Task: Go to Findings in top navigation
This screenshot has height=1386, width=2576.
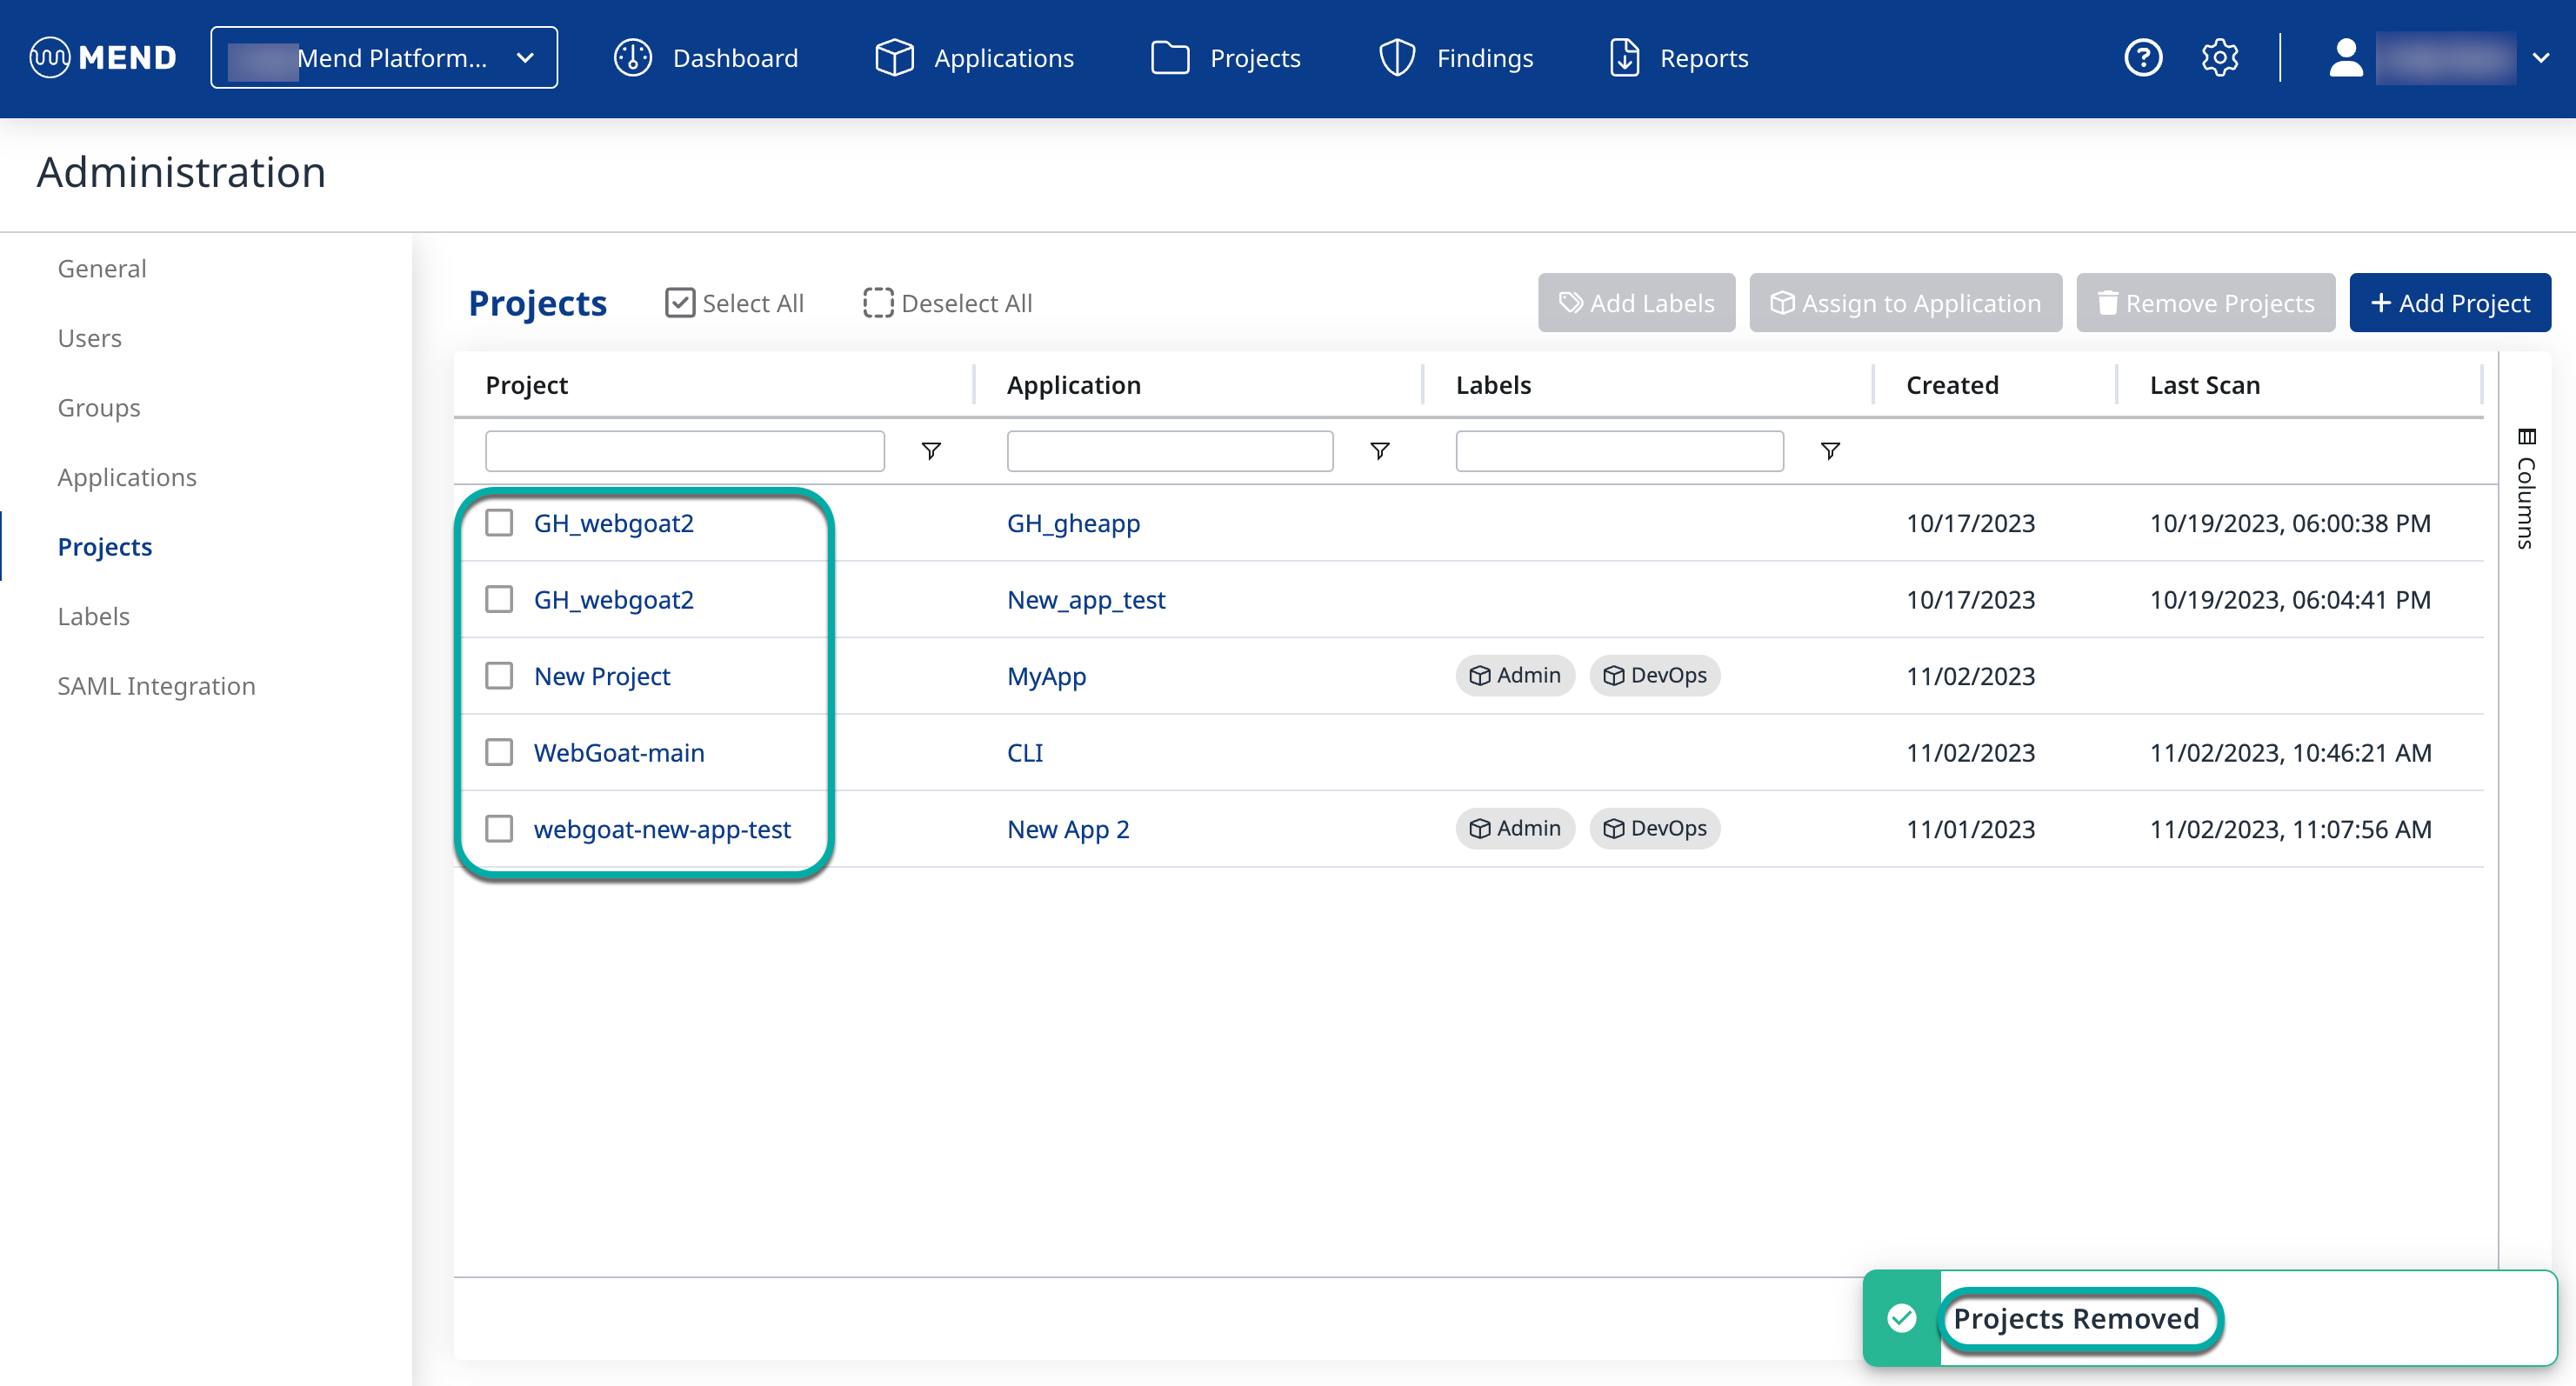Action: tap(1456, 58)
